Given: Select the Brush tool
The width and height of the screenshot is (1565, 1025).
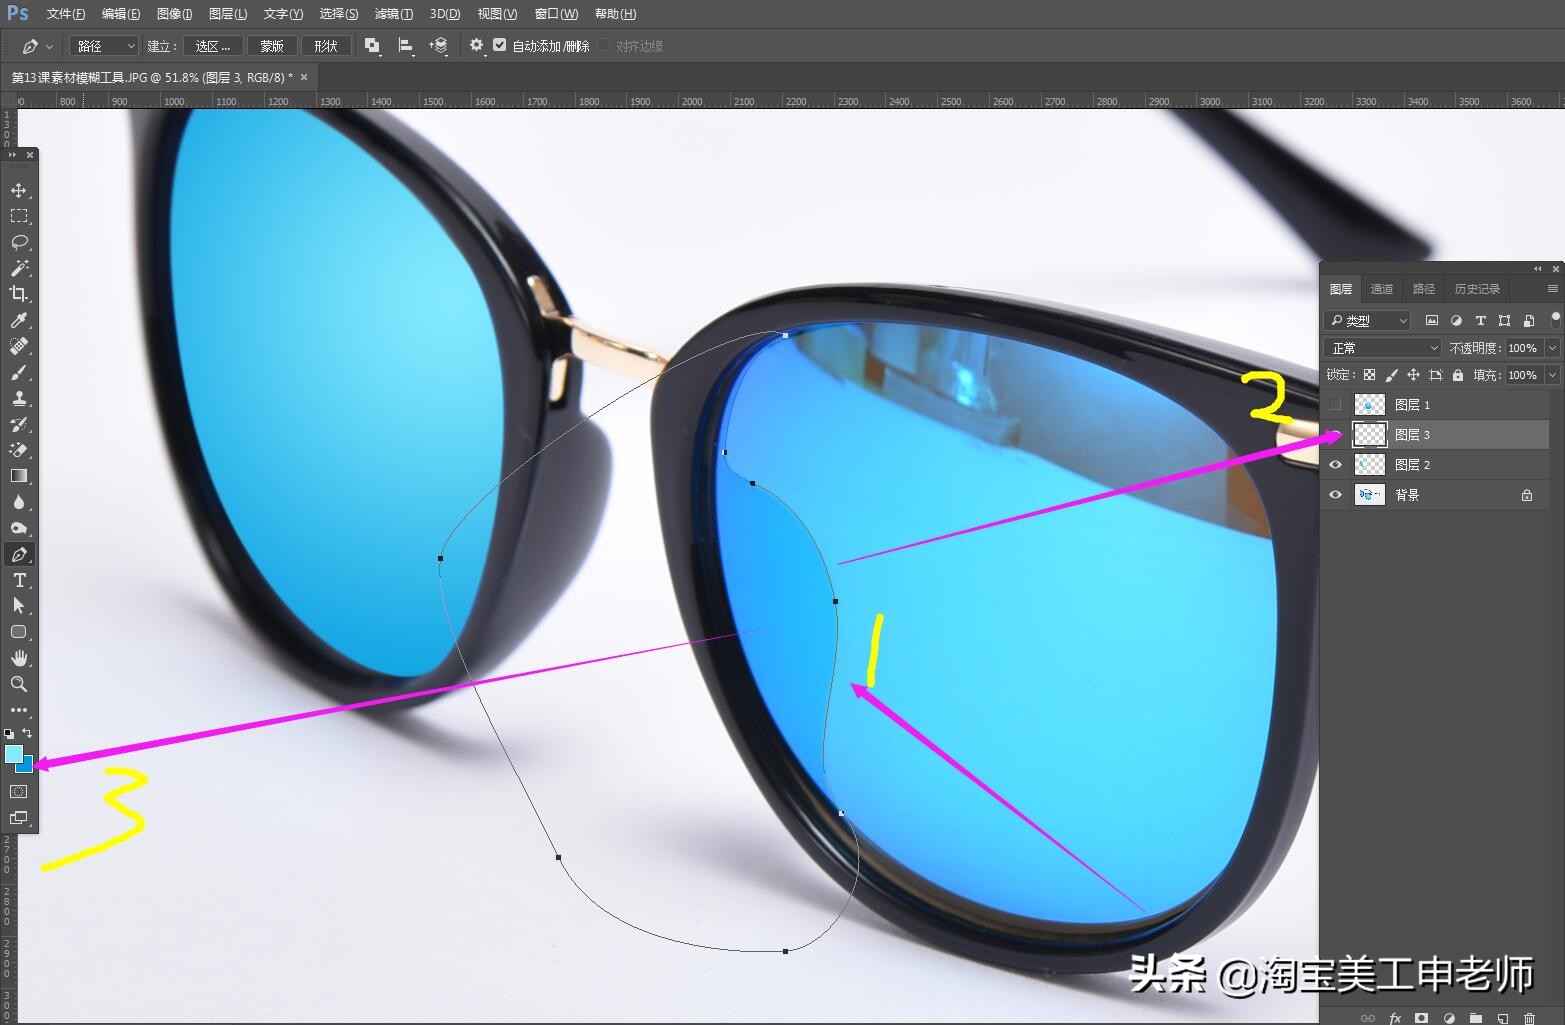Looking at the screenshot, I should coord(18,372).
